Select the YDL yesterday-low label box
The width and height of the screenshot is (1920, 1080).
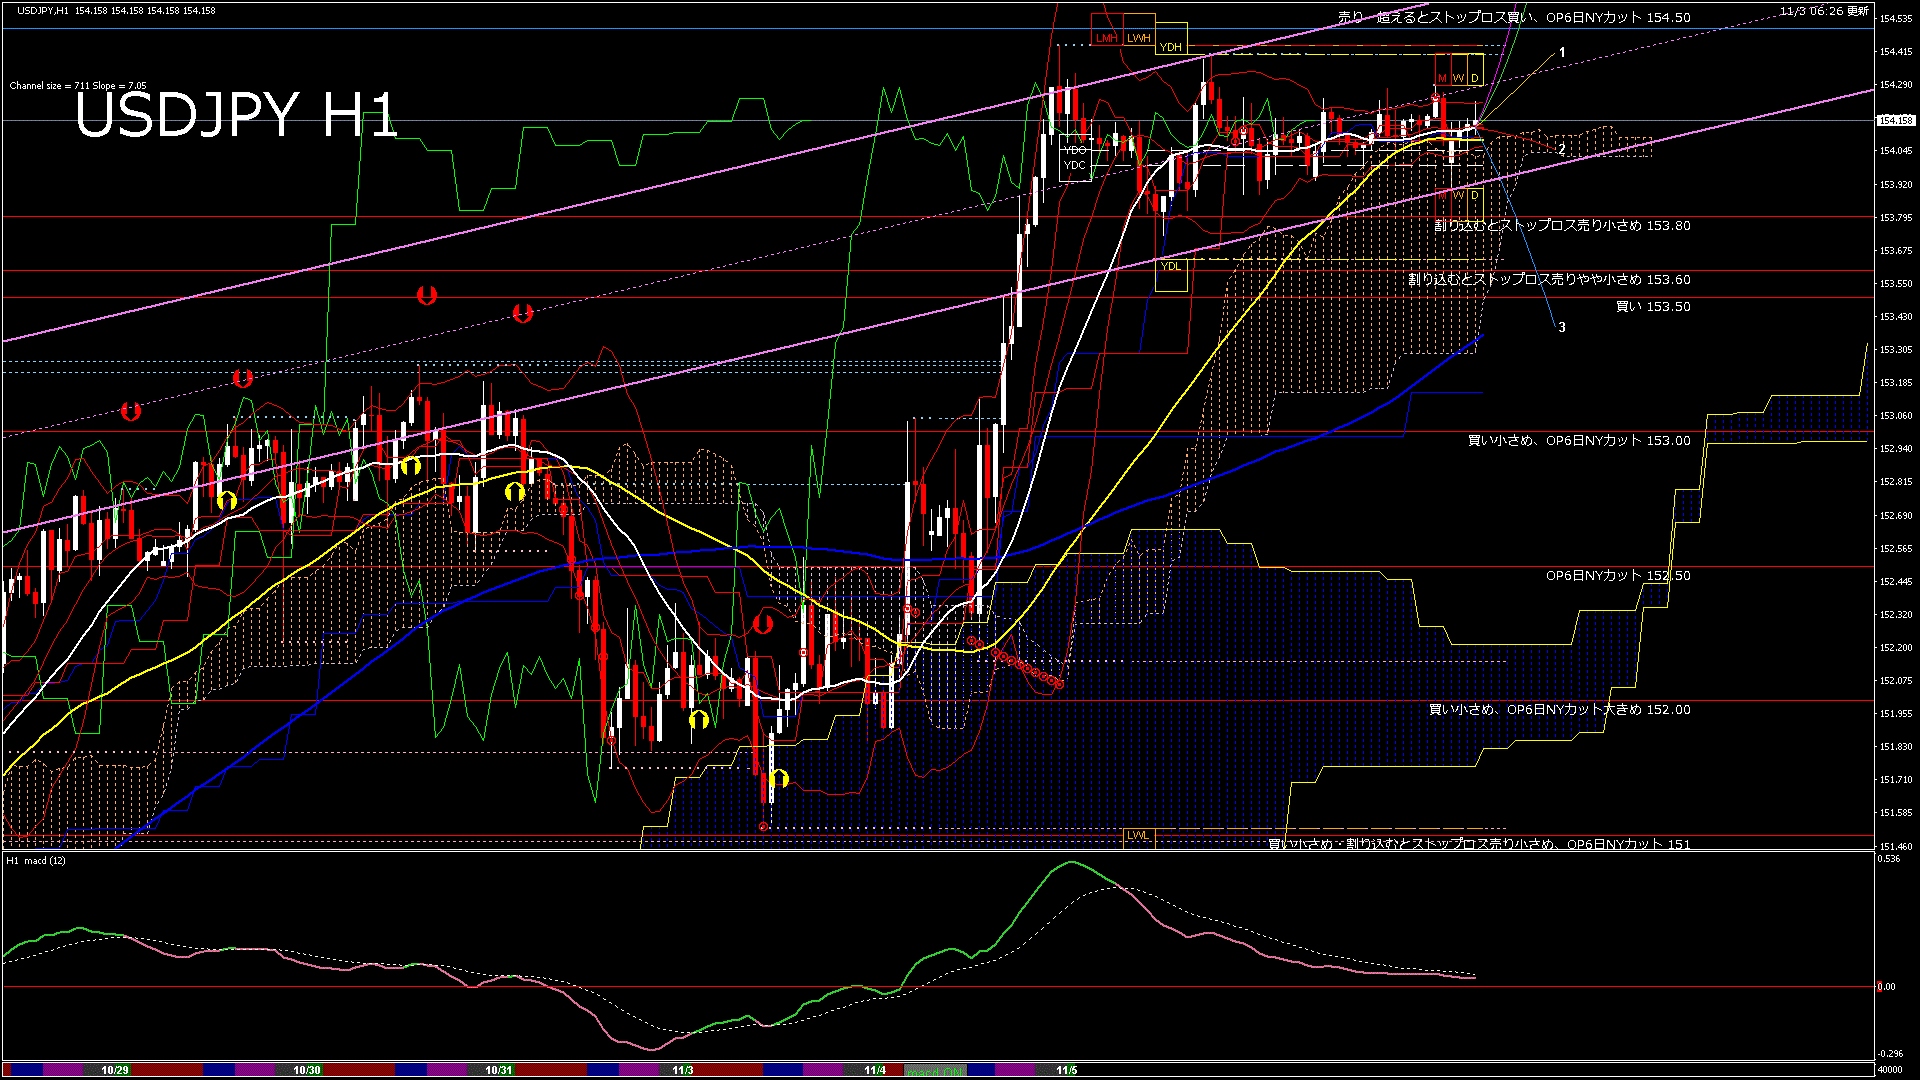[1170, 267]
